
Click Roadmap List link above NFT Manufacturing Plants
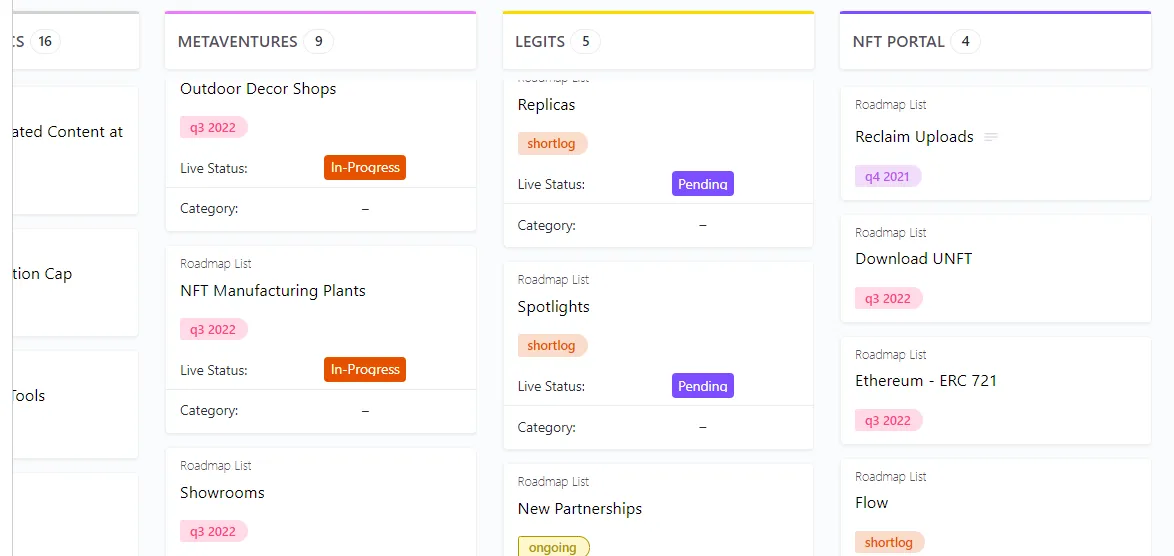pos(216,263)
